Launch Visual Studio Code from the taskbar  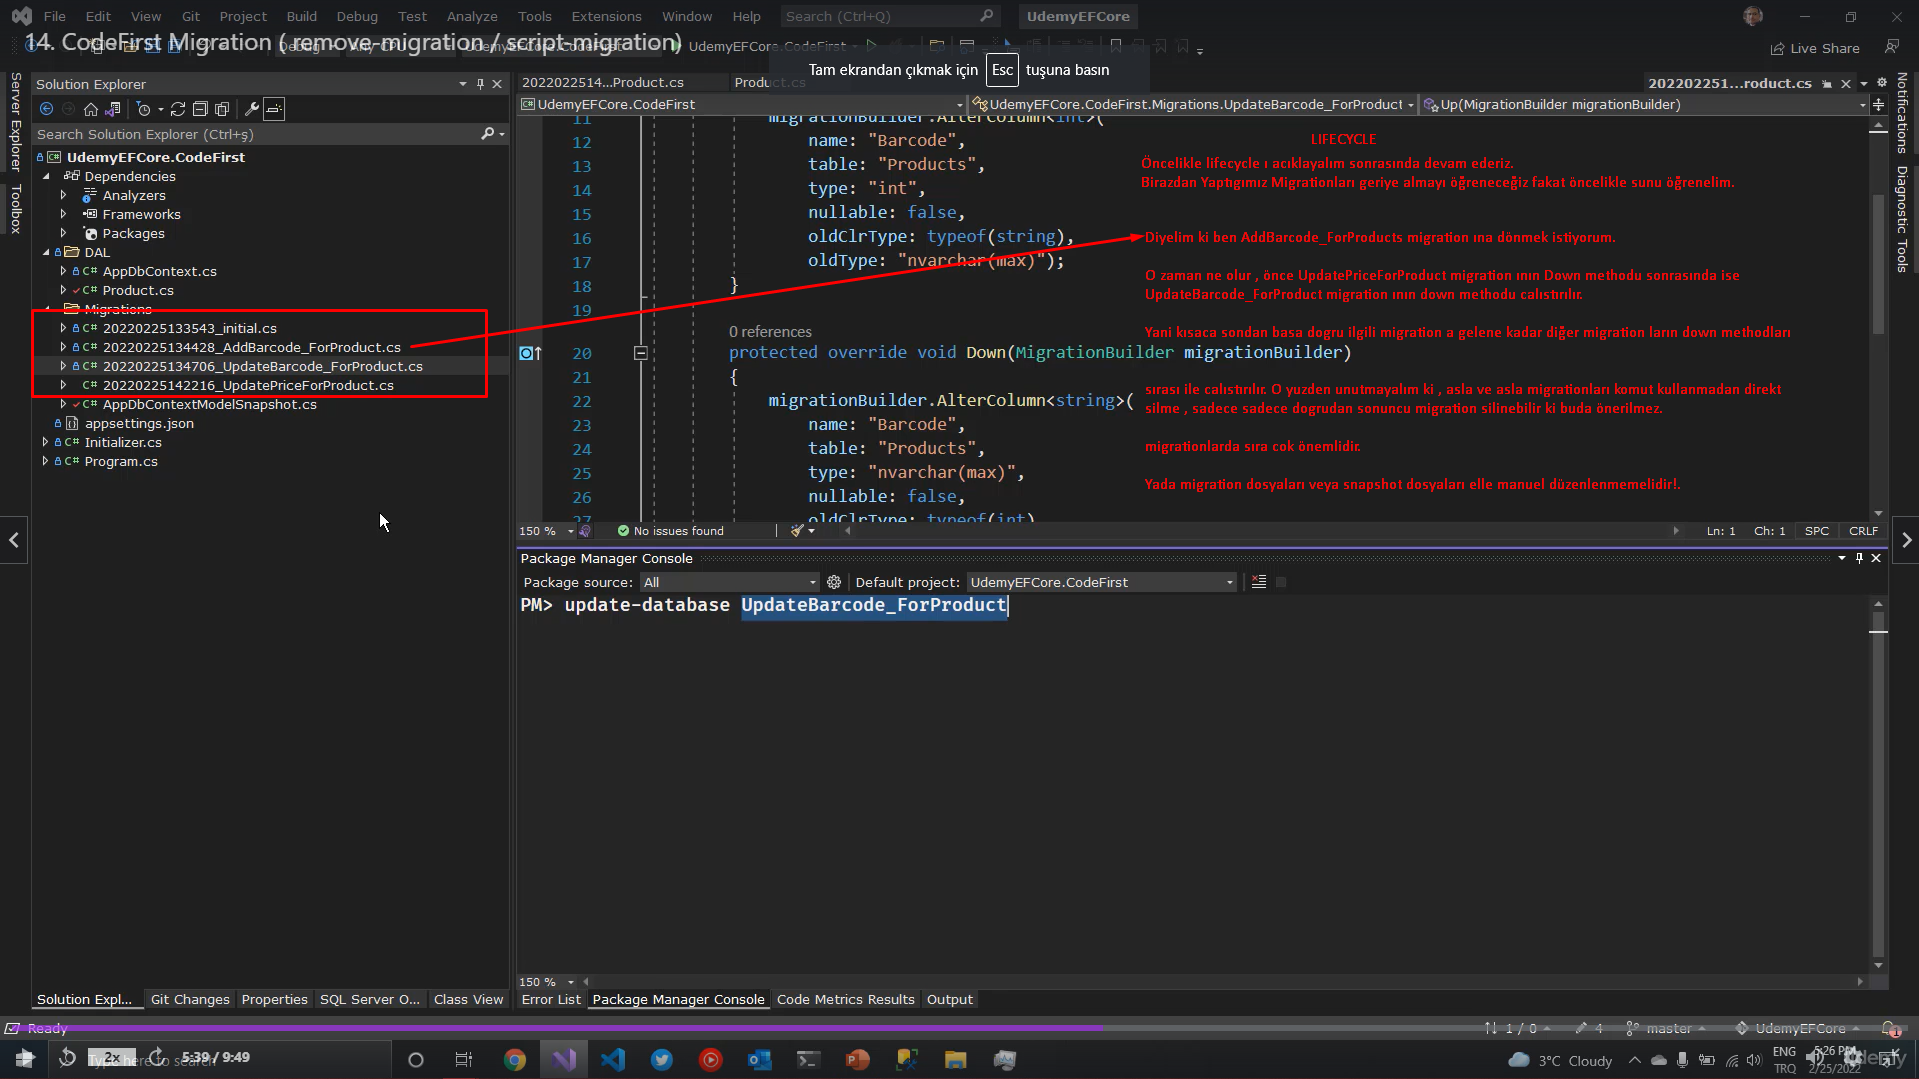coord(613,1060)
